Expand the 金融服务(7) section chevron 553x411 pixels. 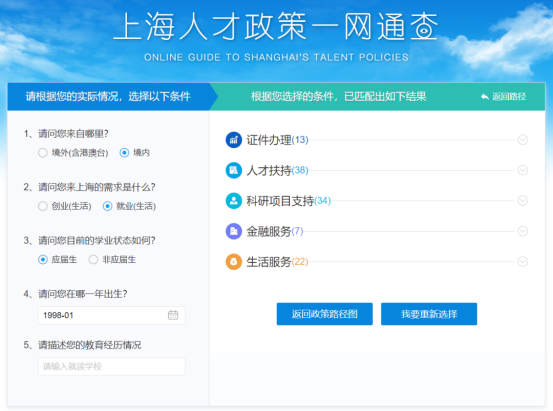click(x=522, y=231)
